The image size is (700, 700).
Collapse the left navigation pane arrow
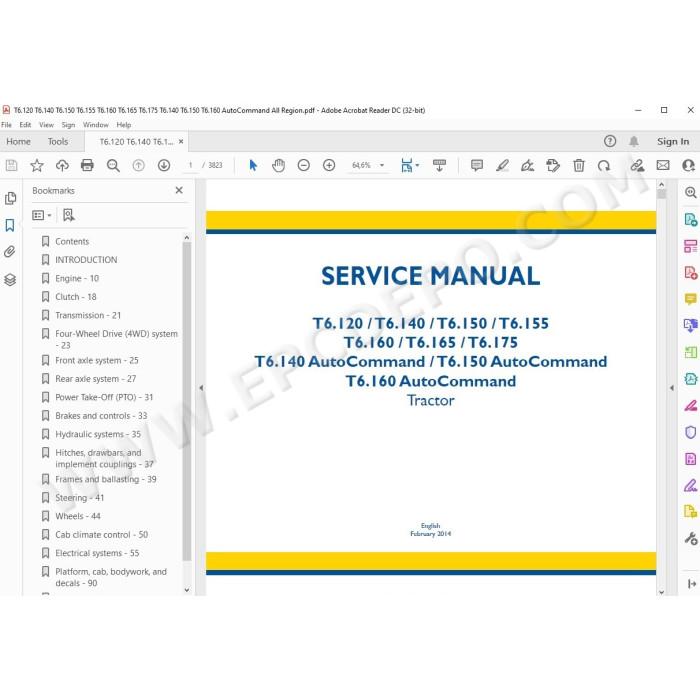[x=201, y=388]
